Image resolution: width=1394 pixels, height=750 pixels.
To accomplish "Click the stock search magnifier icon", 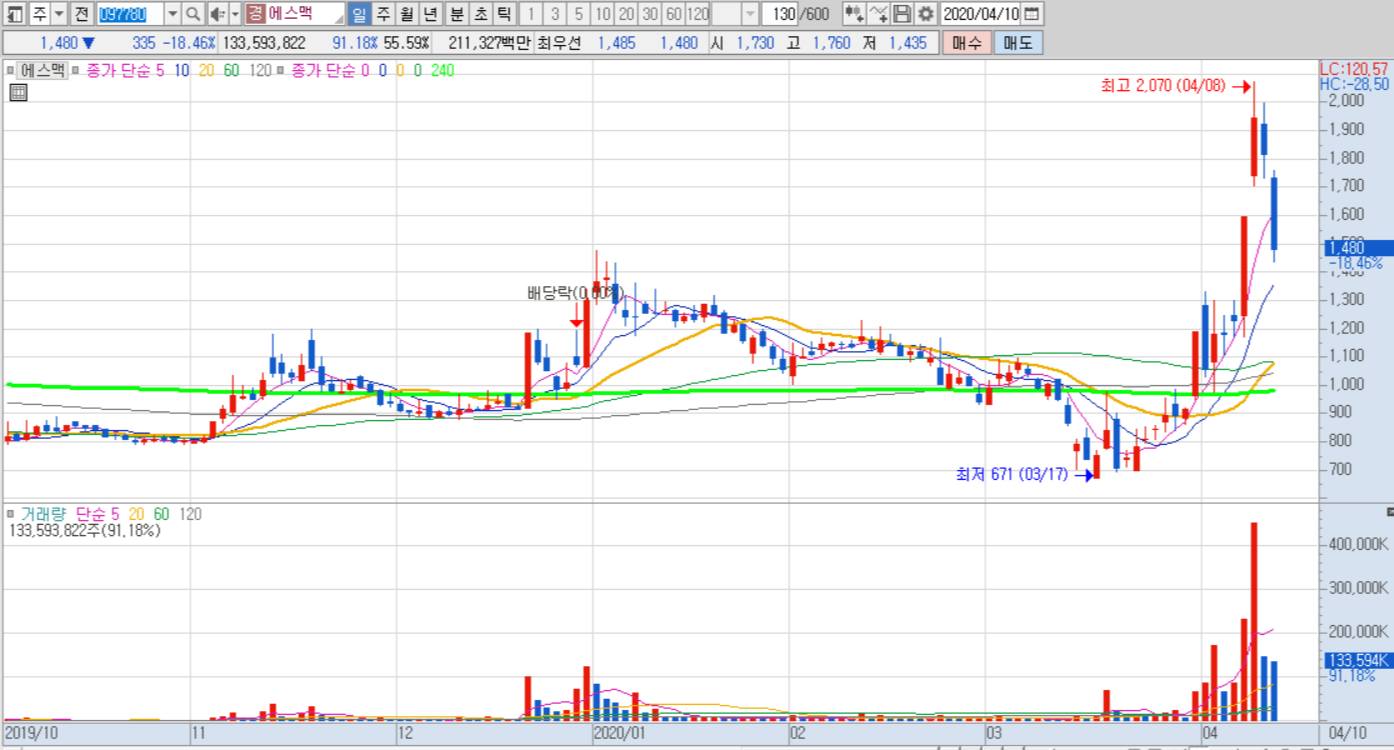I will (x=192, y=14).
